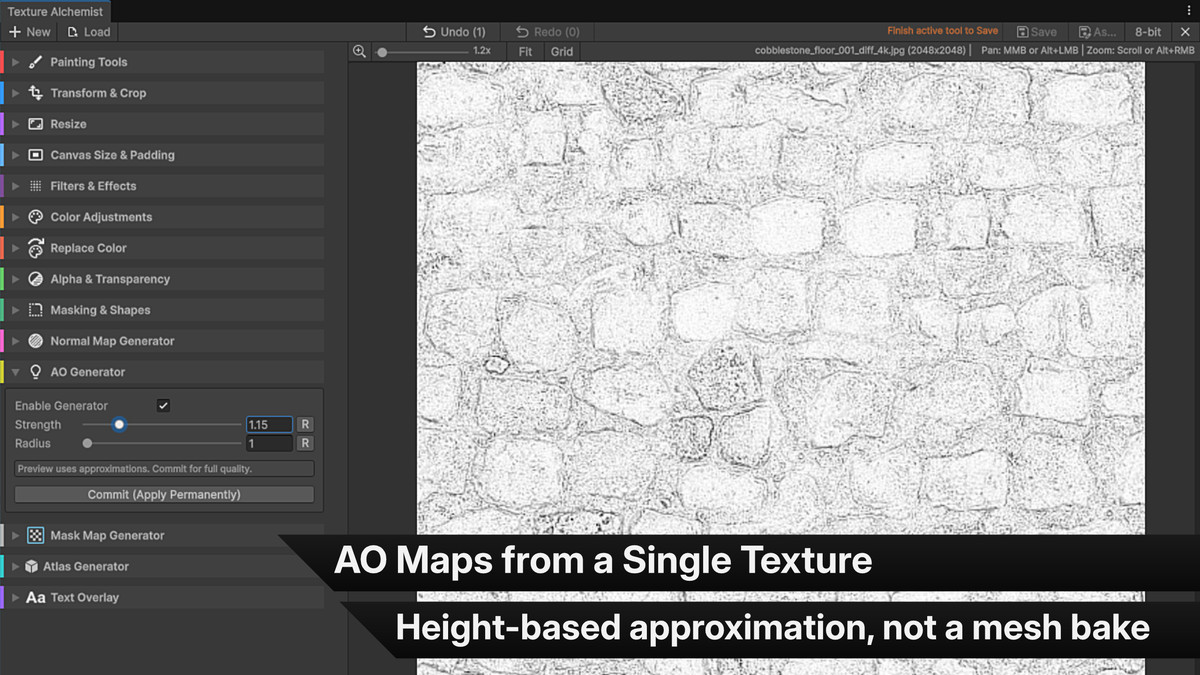The image size is (1200, 675).
Task: Uncheck the Enable Generator checkbox
Action: 164,405
